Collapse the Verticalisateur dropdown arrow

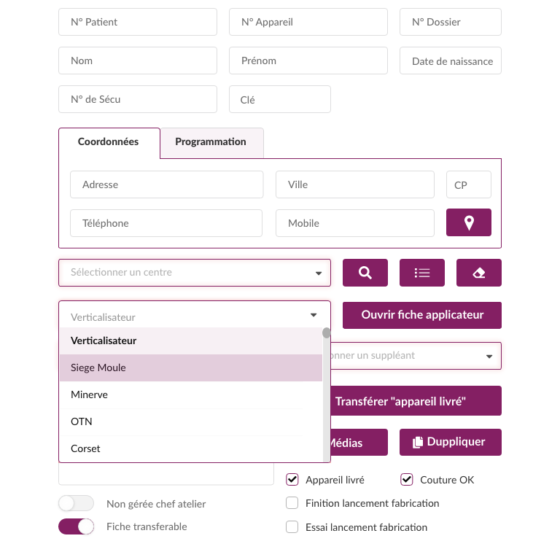tap(313, 315)
